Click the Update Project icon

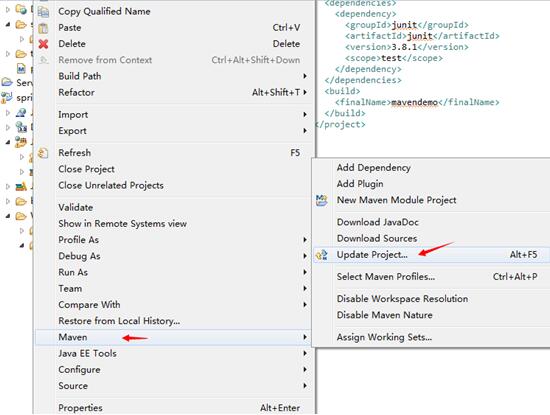click(322, 255)
